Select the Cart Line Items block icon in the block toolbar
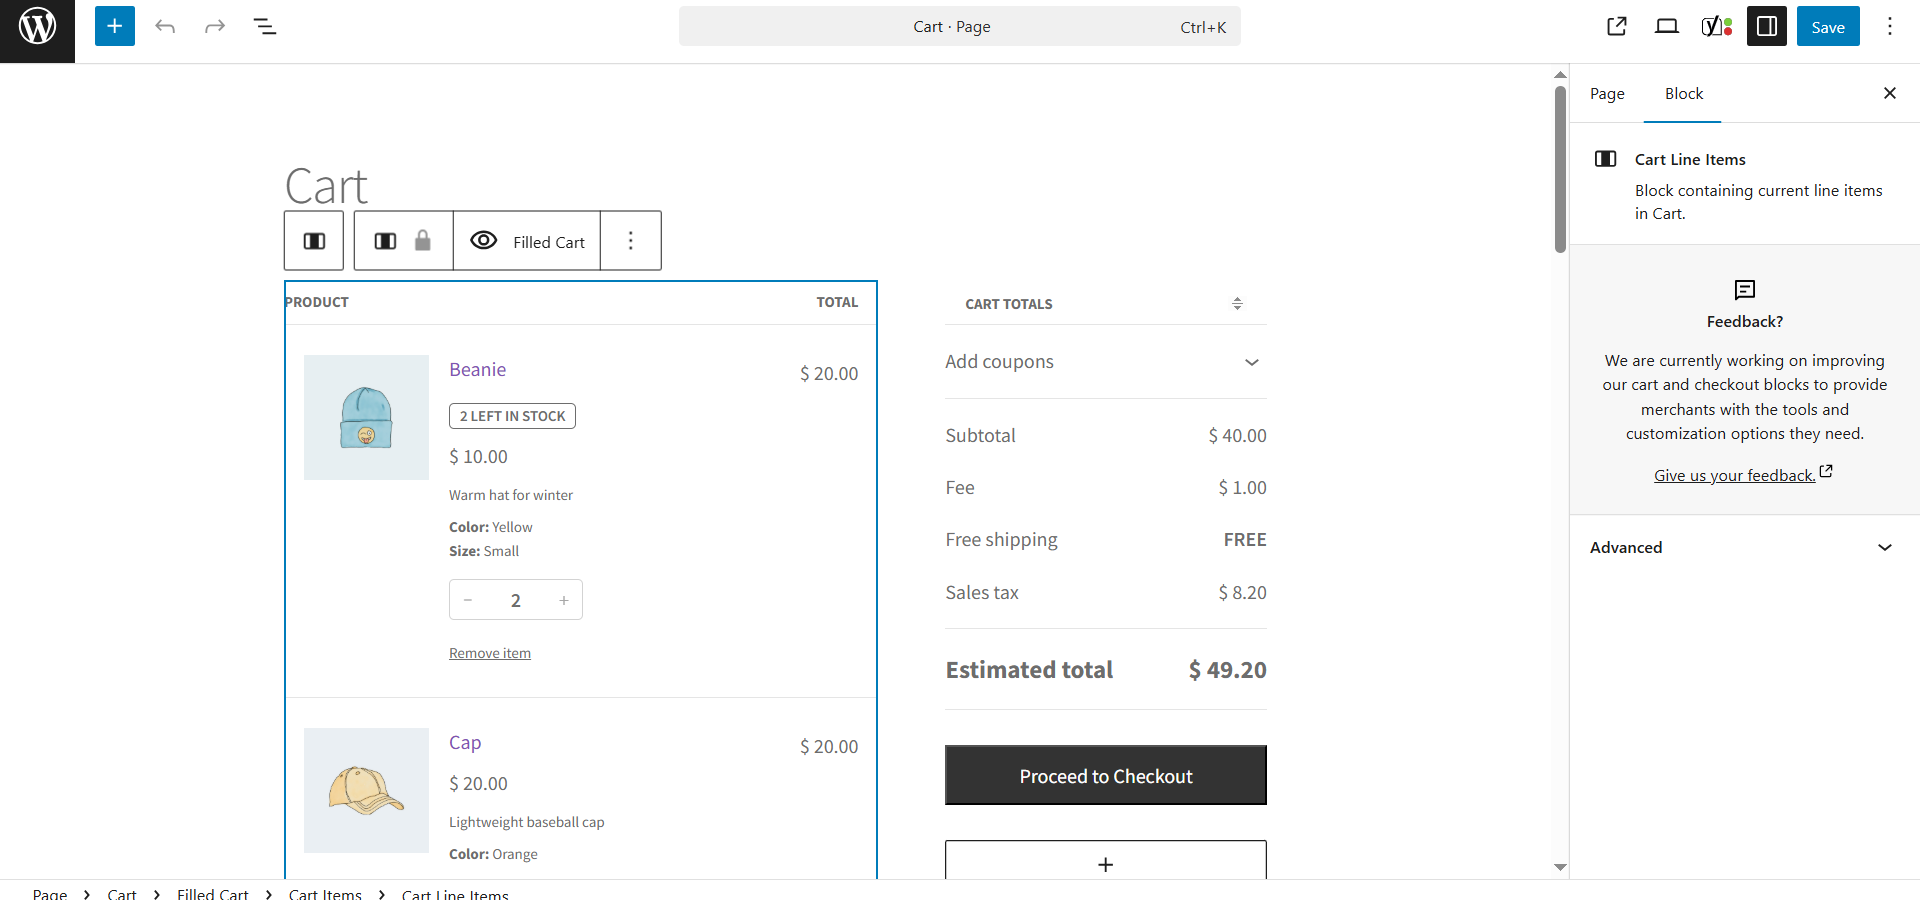The height and width of the screenshot is (900, 1920). pyautogui.click(x=313, y=240)
